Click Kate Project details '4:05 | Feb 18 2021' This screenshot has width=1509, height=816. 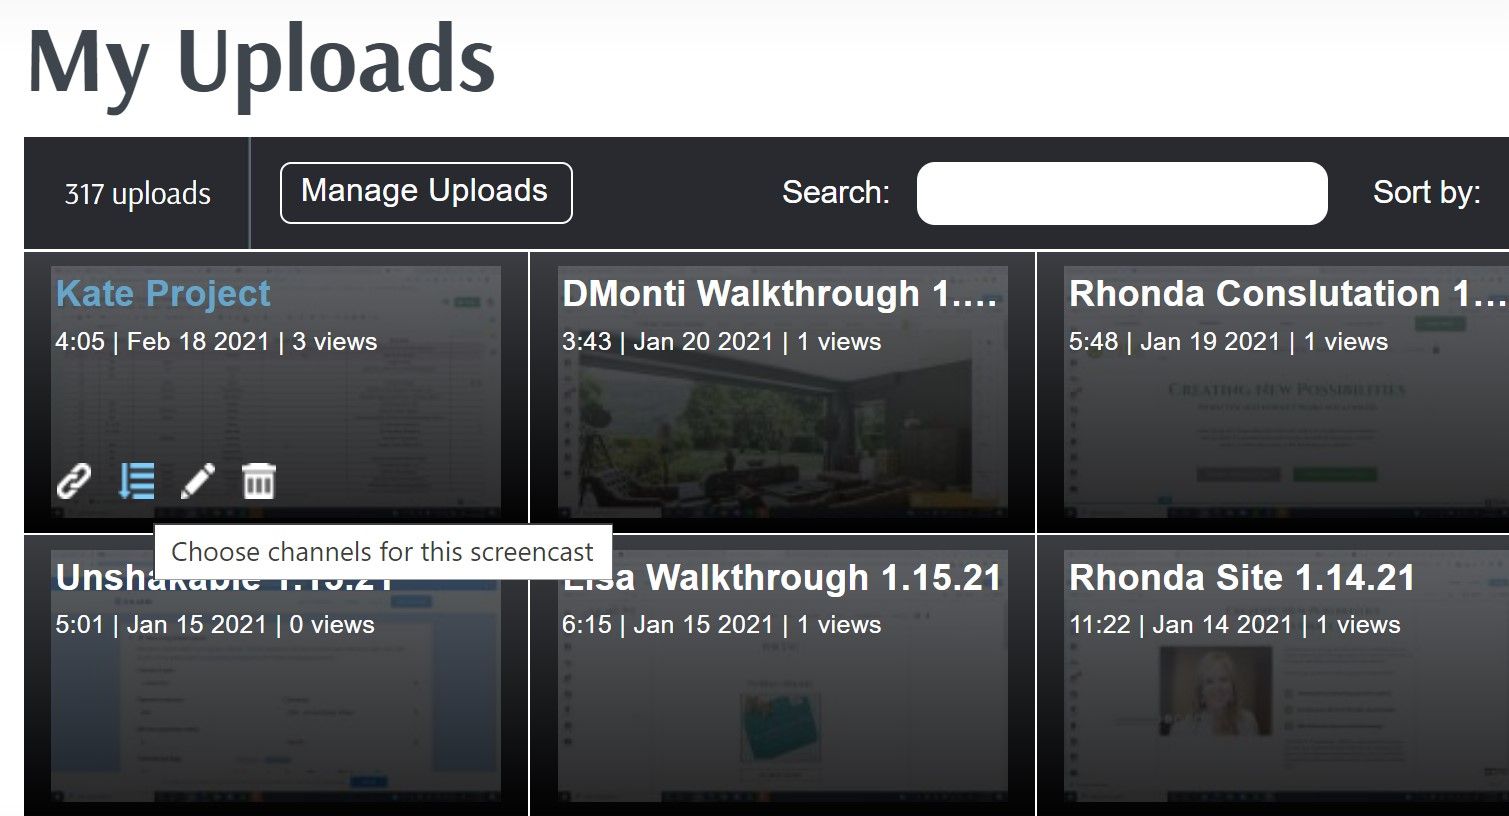[162, 341]
